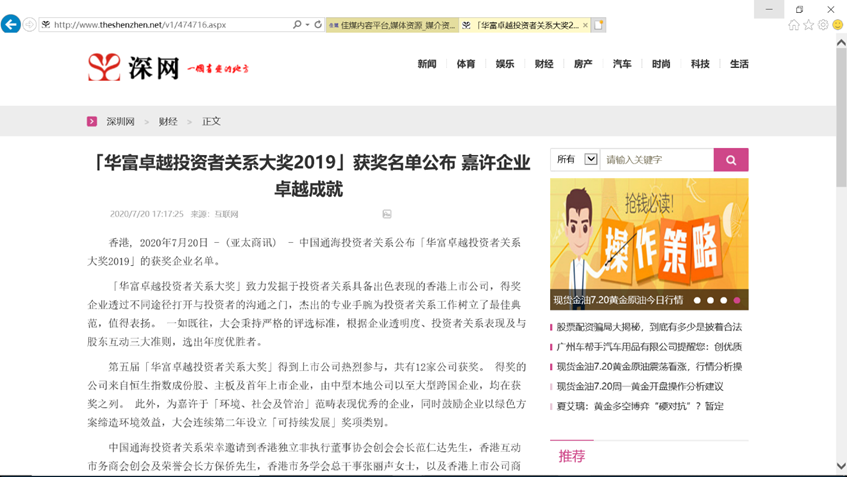Open the 新闻 navigation menu

click(x=427, y=64)
